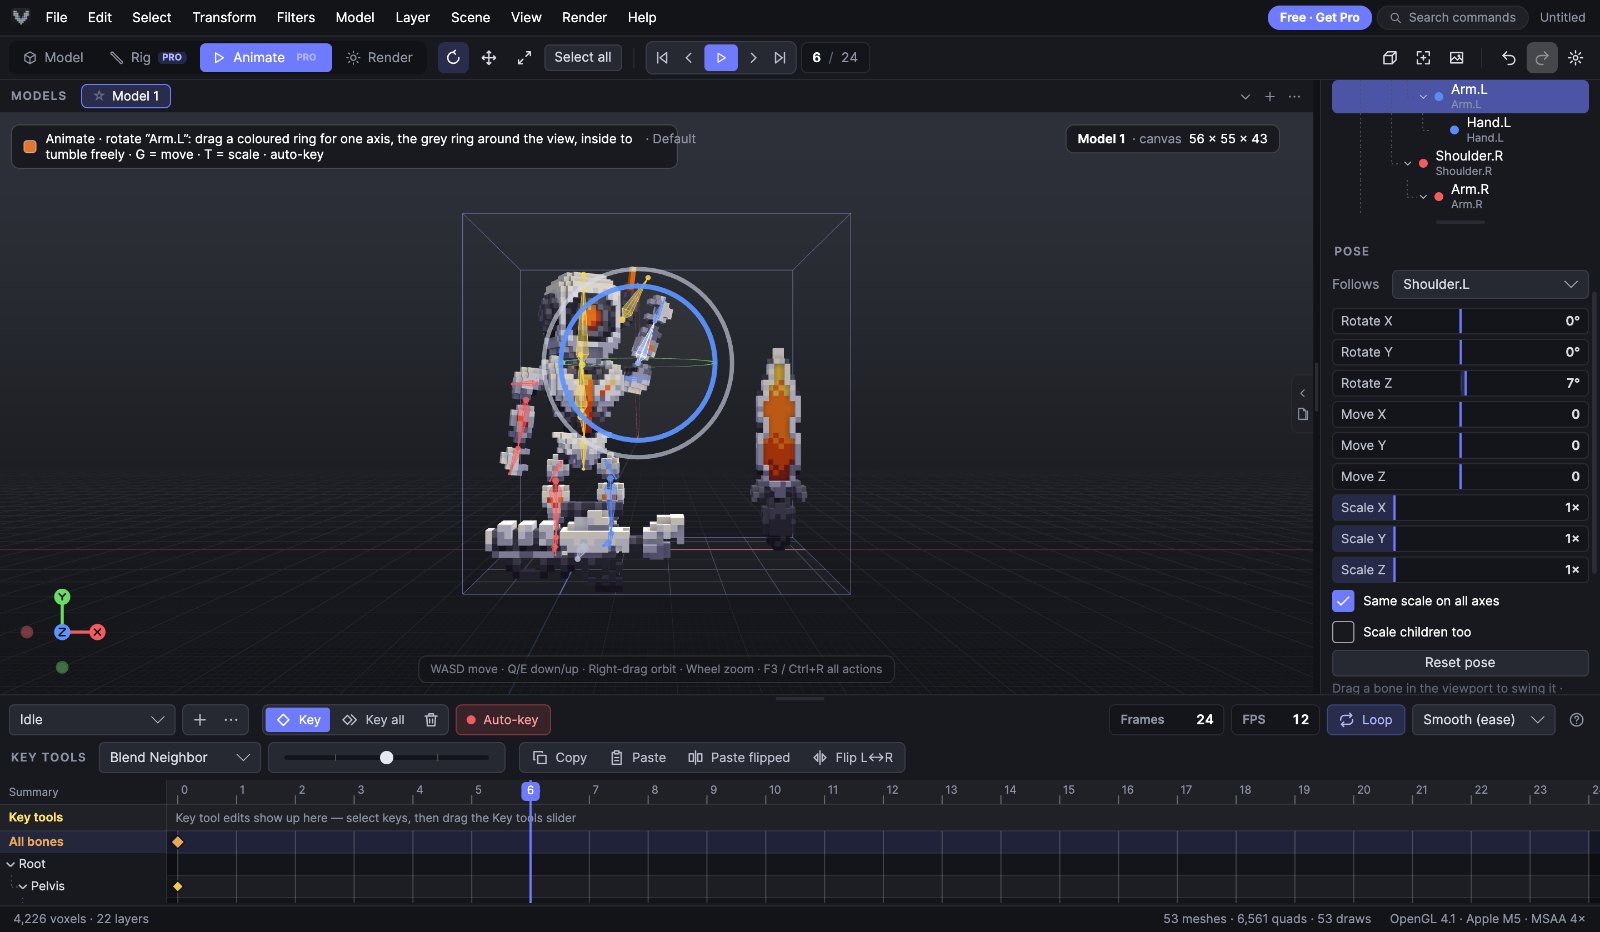Click the image capture icon
Screen dimensions: 1600x932
(1457, 58)
